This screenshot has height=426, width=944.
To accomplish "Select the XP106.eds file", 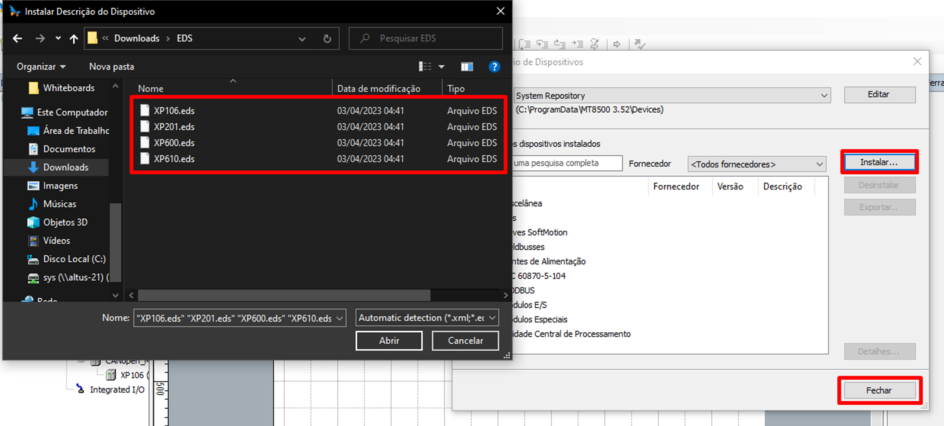I will (174, 111).
